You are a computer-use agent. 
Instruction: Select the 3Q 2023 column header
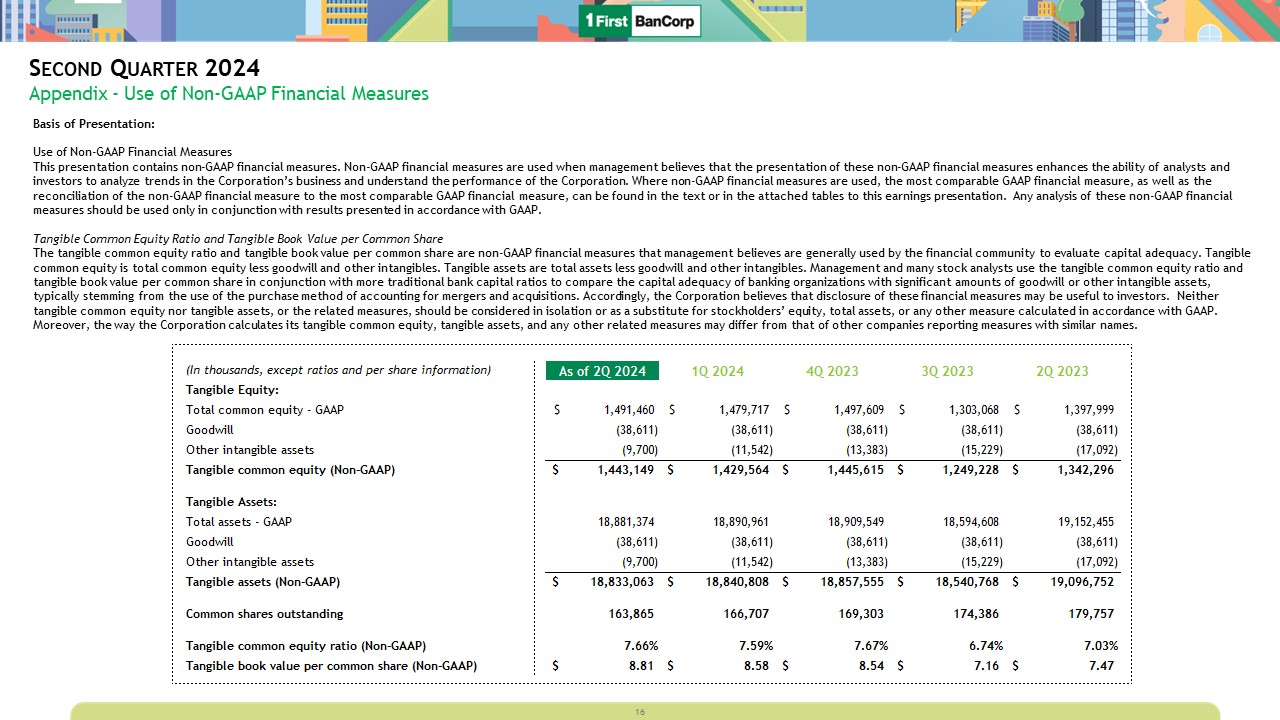(947, 371)
